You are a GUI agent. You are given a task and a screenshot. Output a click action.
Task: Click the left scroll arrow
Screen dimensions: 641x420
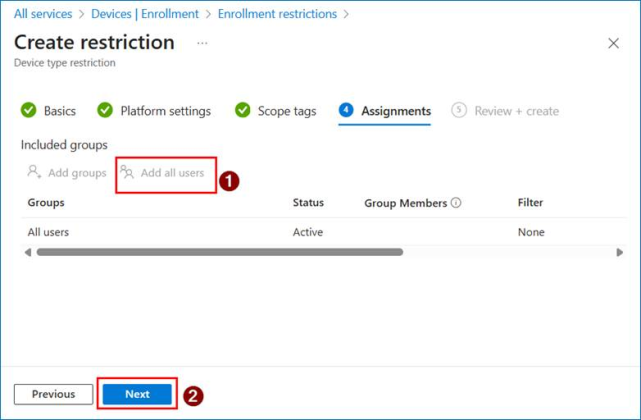click(28, 252)
